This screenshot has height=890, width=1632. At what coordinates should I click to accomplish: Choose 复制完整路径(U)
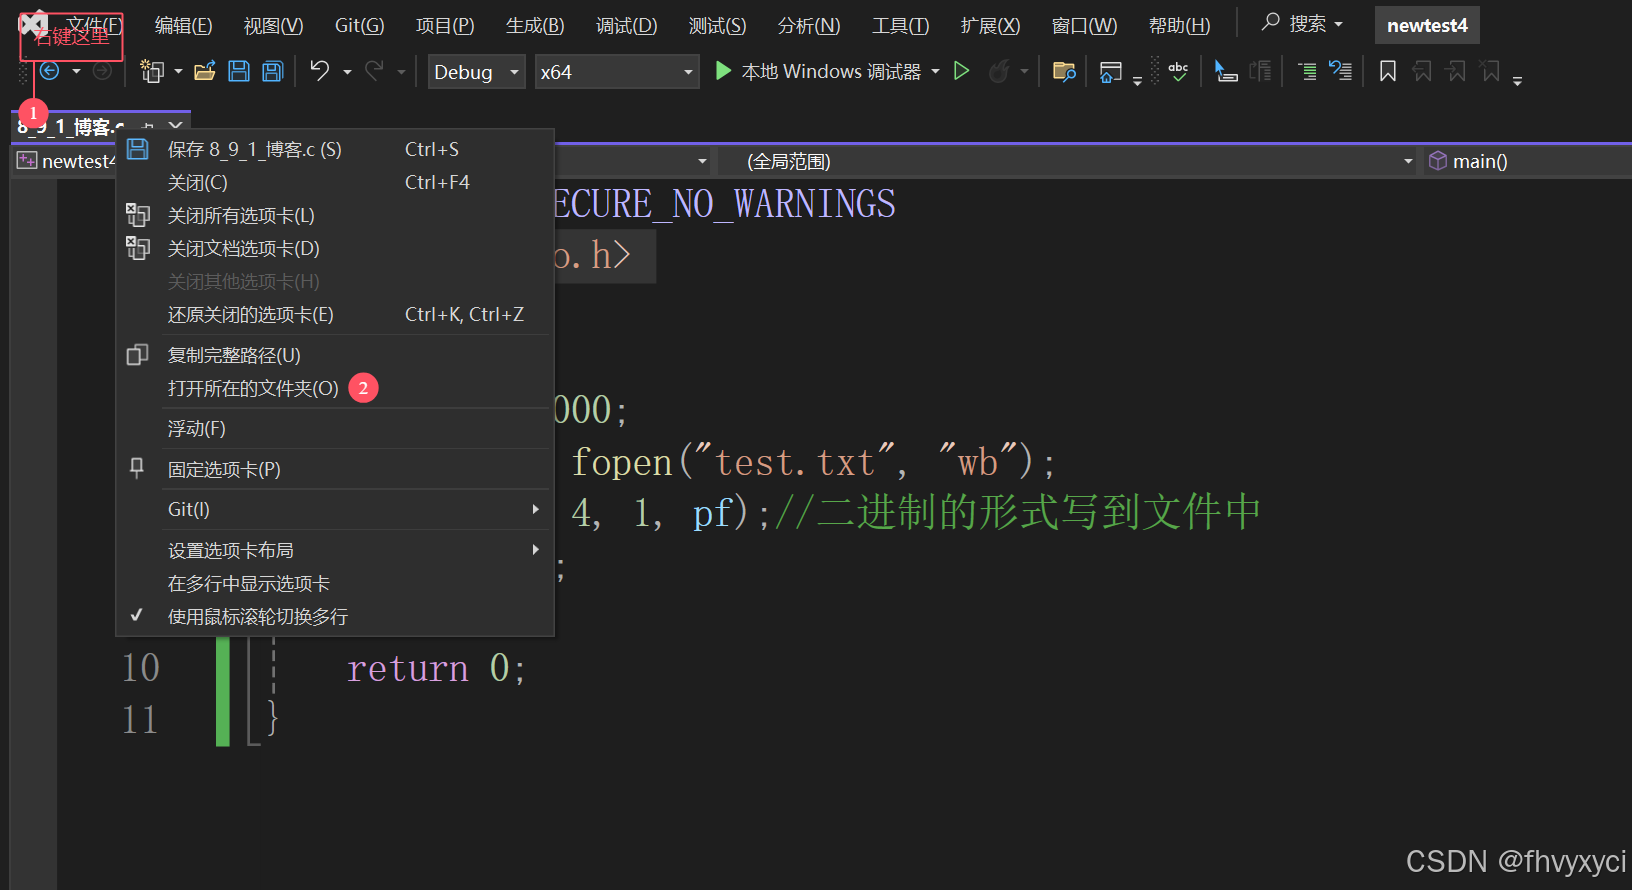tap(335, 355)
